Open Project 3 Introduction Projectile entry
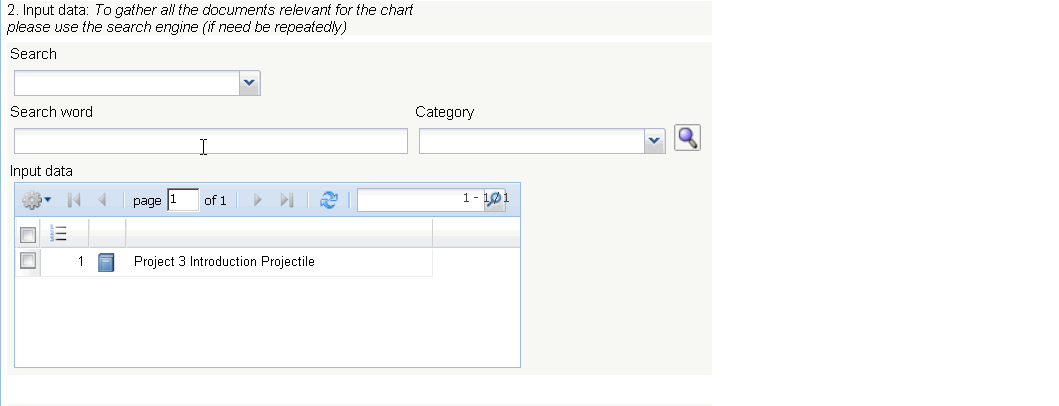The height and width of the screenshot is (406, 1059). (x=224, y=262)
